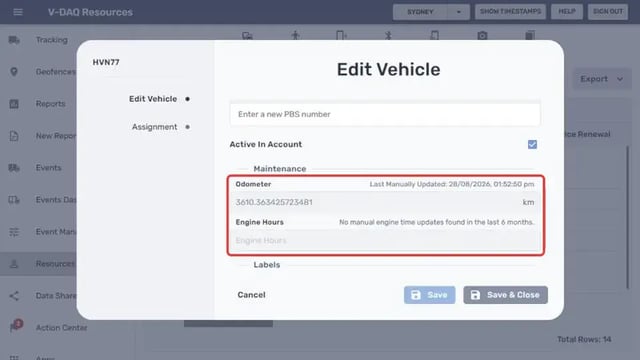
Task: Click the SIGN OUT button
Action: [608, 12]
